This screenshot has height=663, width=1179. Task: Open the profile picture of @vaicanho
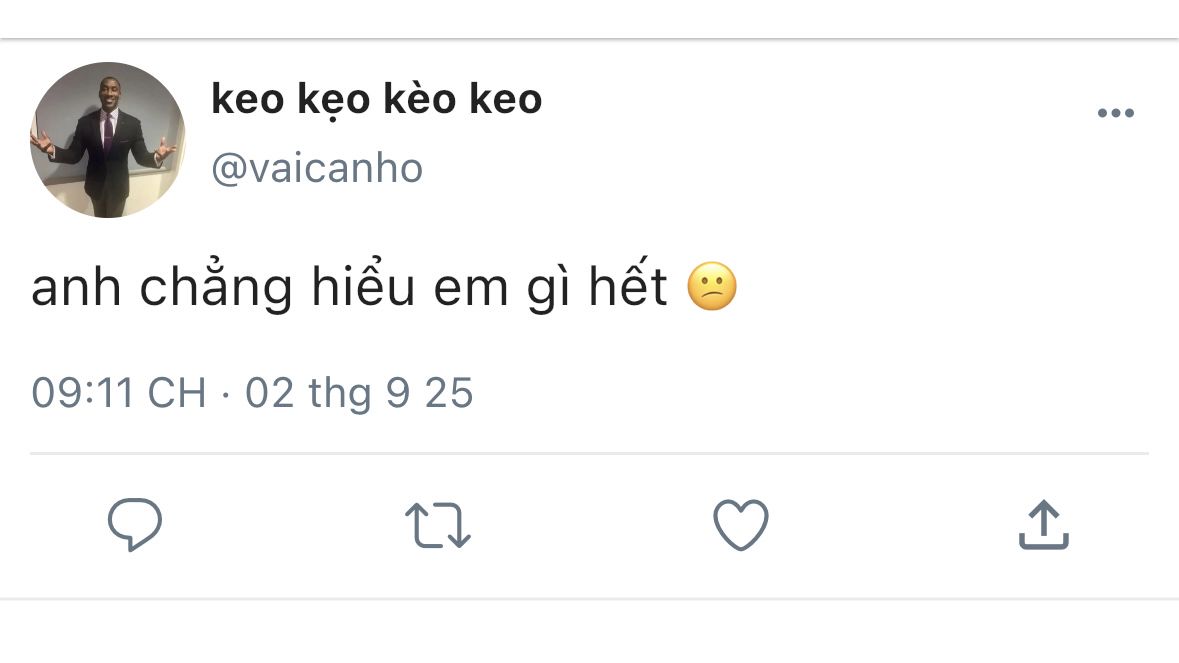pos(108,140)
